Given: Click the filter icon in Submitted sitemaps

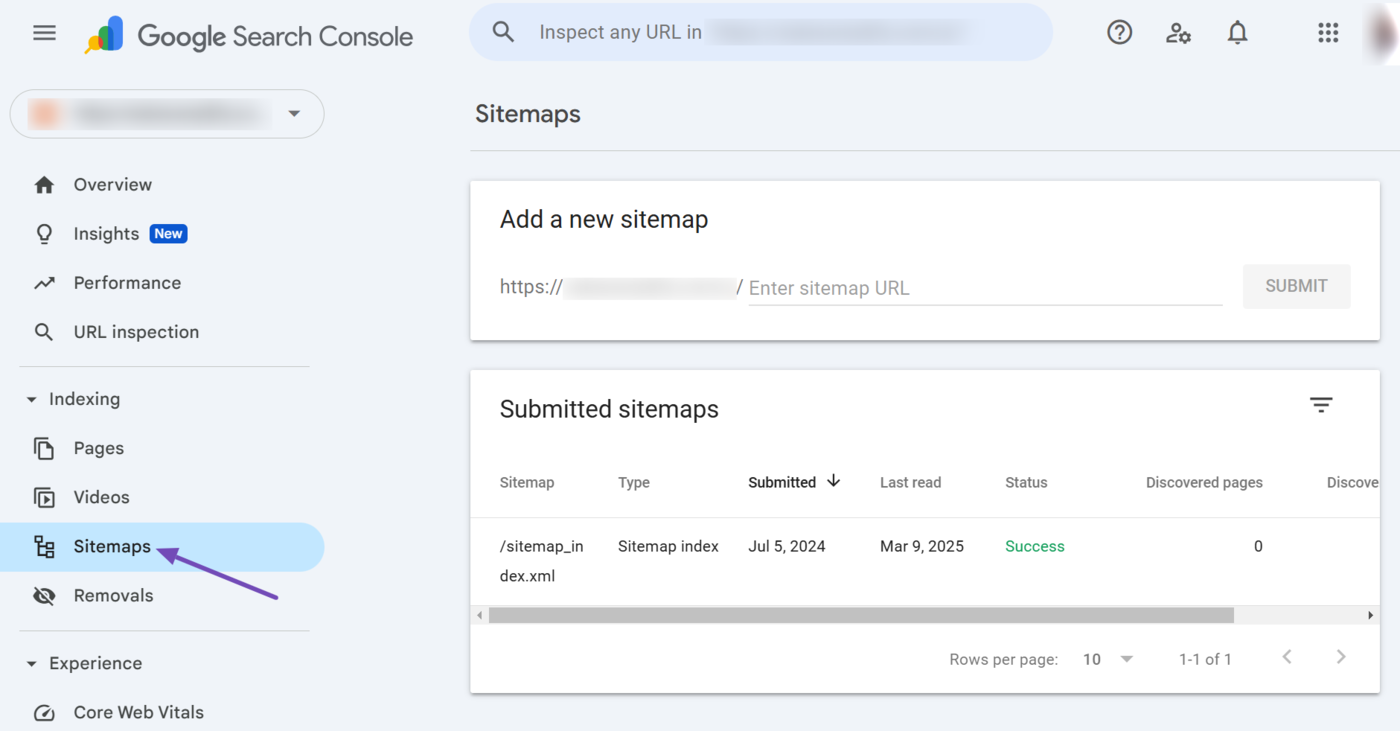Looking at the screenshot, I should coord(1321,405).
